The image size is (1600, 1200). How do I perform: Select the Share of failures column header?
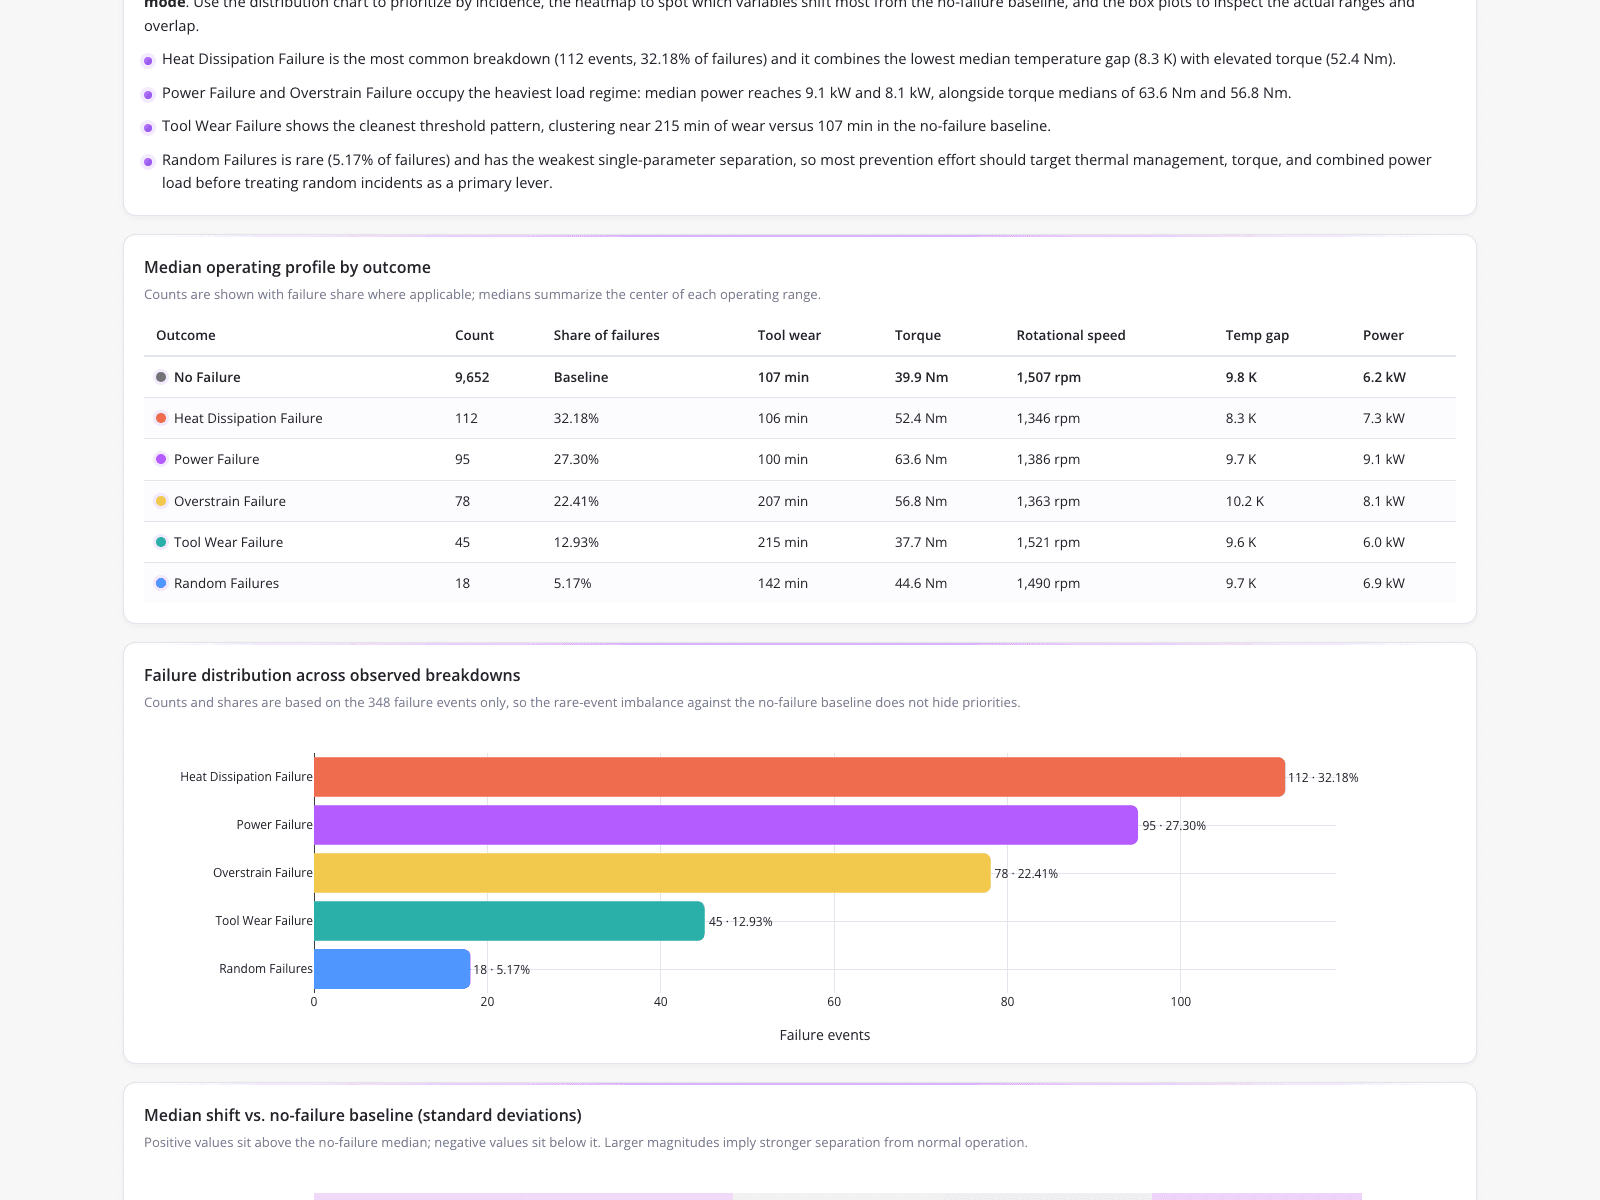tap(606, 335)
